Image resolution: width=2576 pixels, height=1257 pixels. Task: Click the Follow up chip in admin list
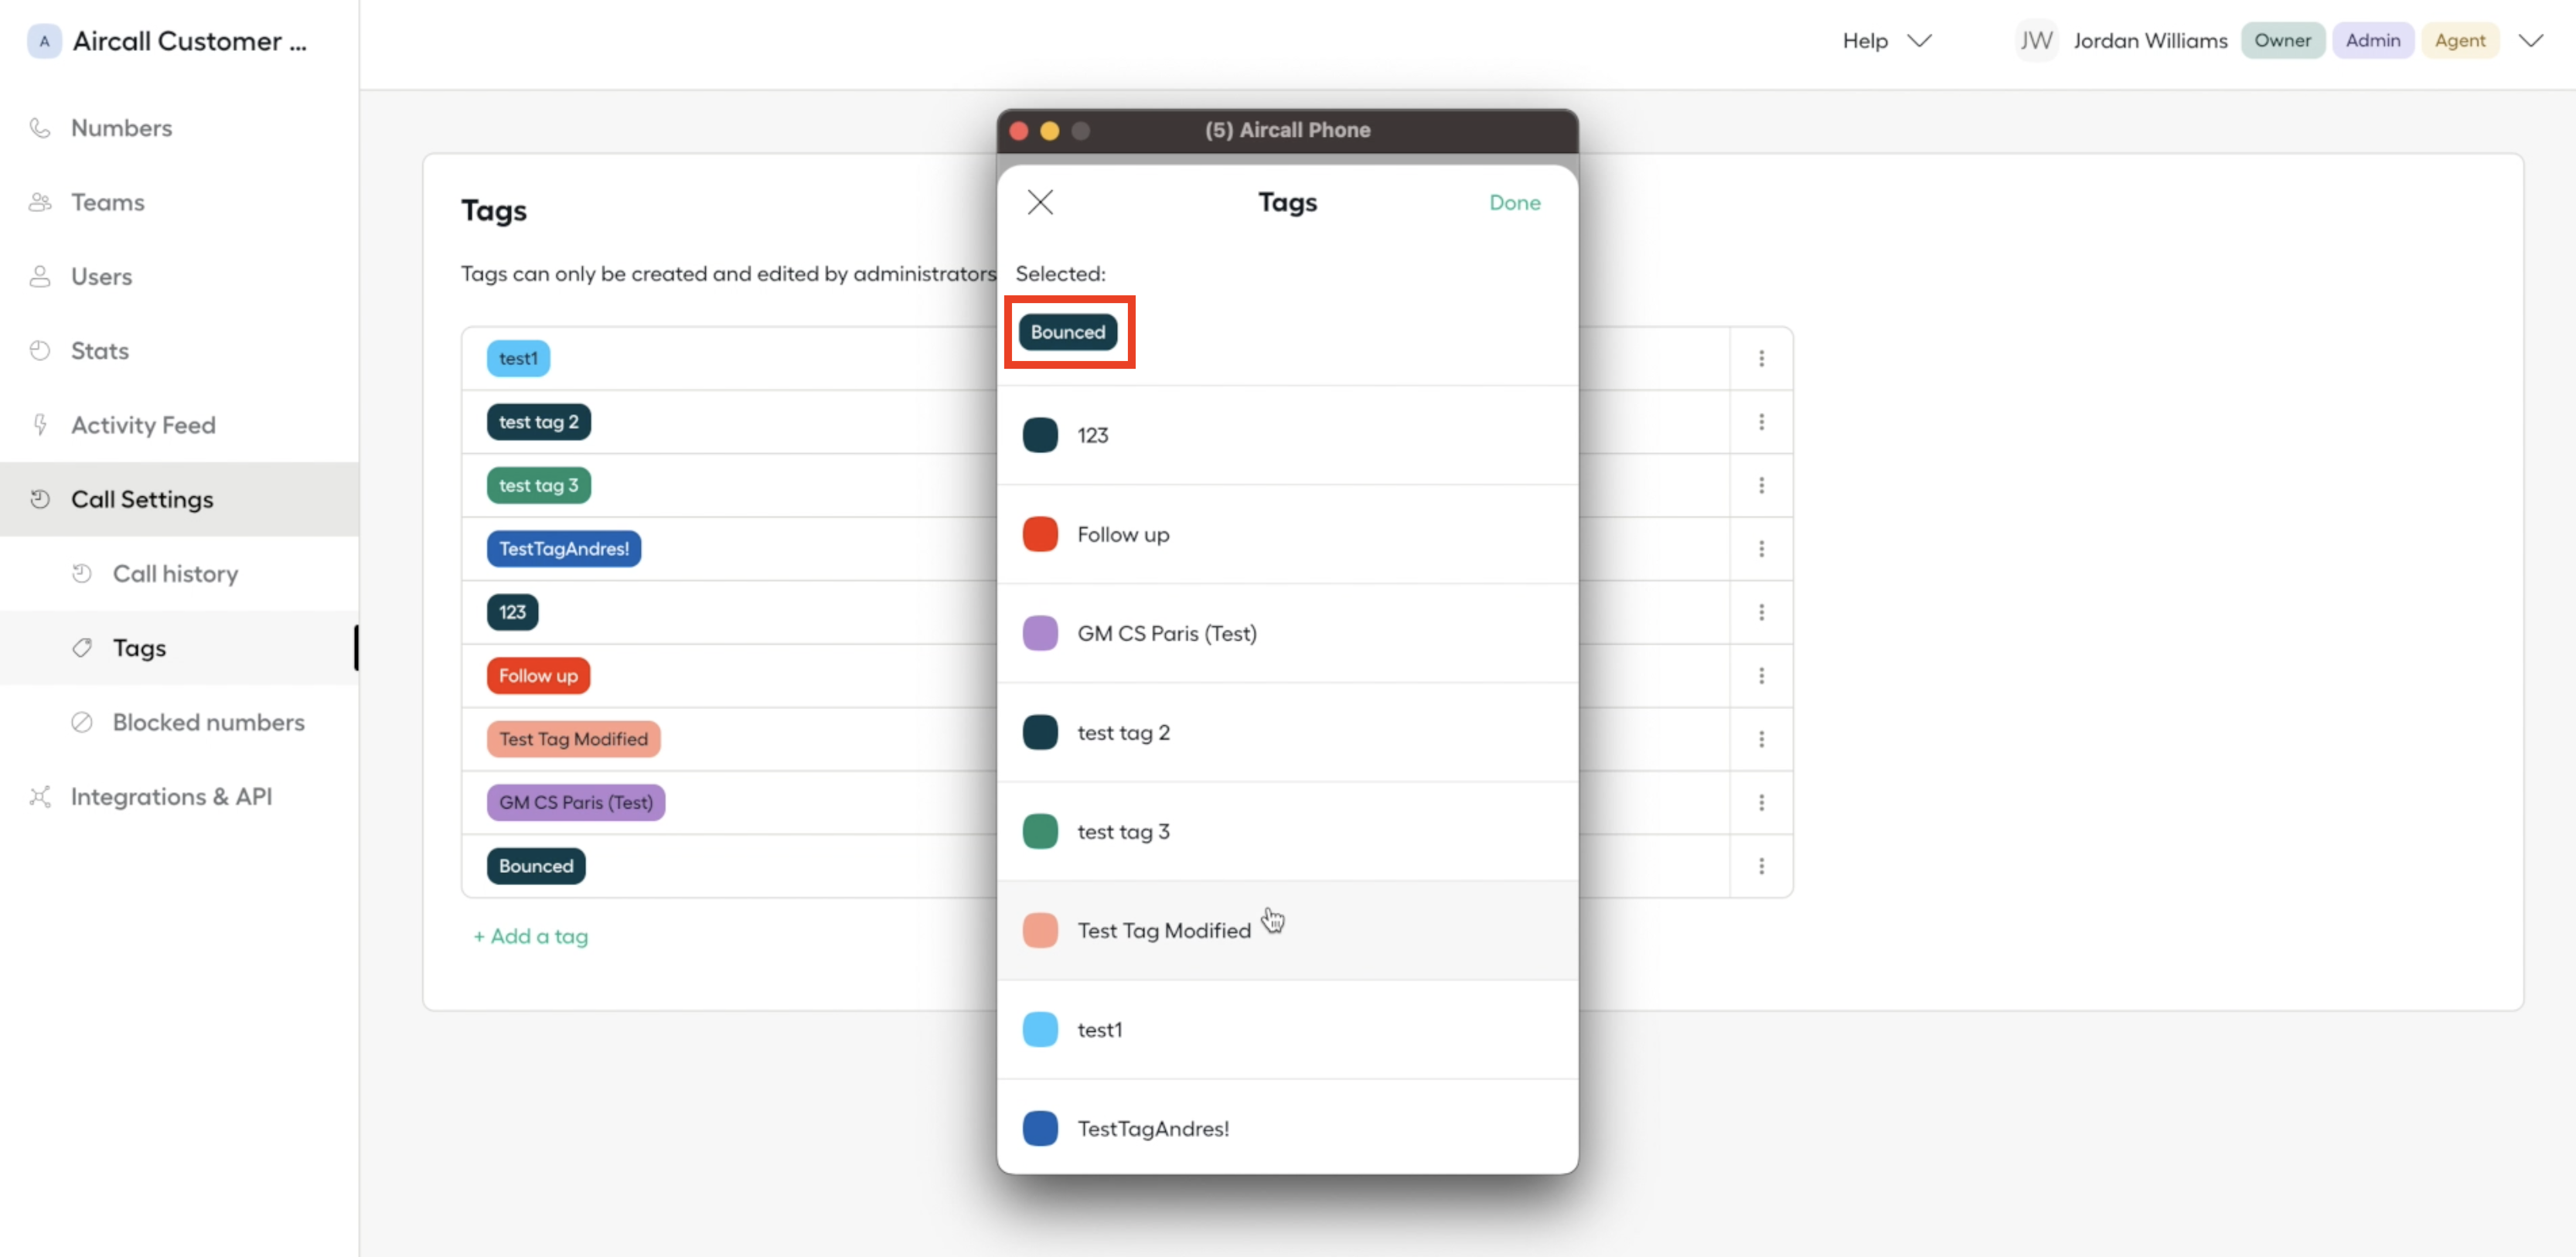[538, 676]
